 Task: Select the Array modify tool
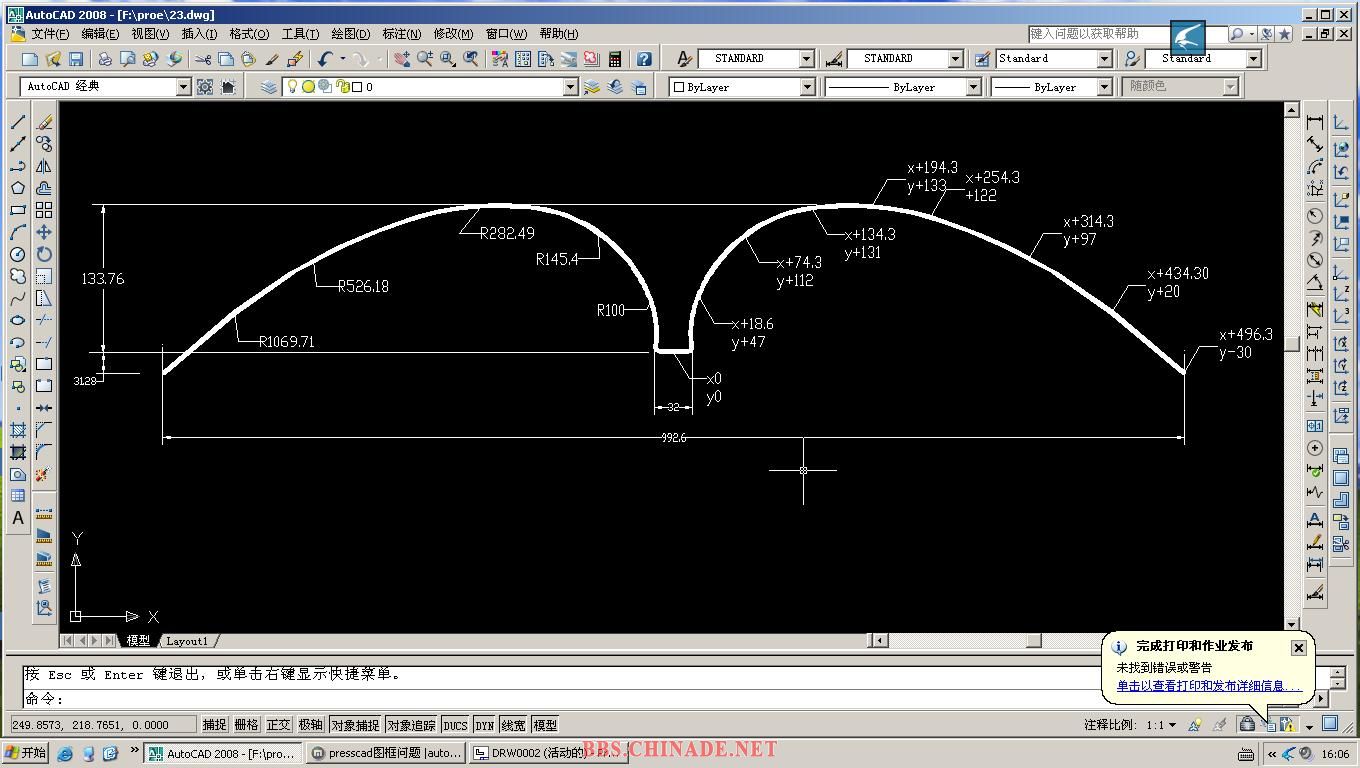tap(44, 210)
